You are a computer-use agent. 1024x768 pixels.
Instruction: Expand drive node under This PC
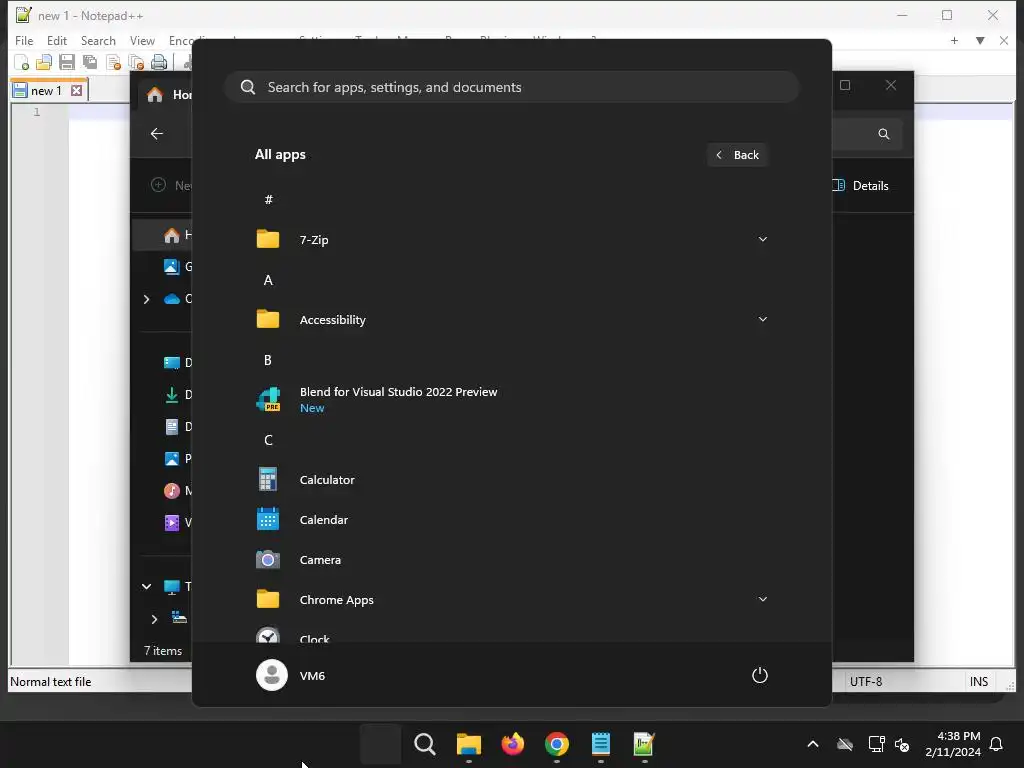click(x=154, y=619)
